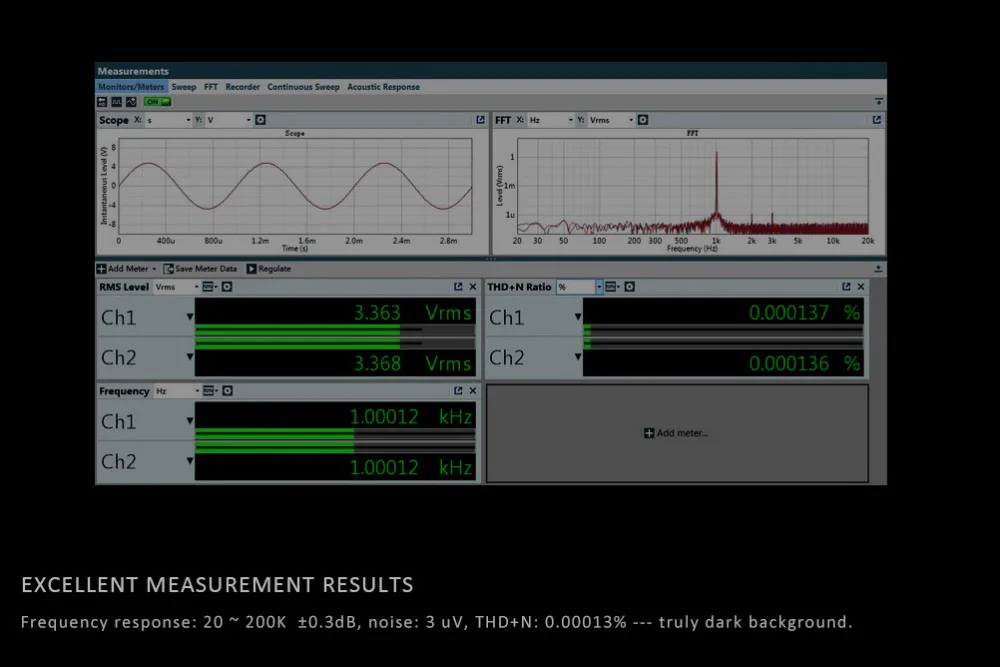
Task: Open THD+N Ratio meter settings gear
Action: pyautogui.click(x=629, y=287)
